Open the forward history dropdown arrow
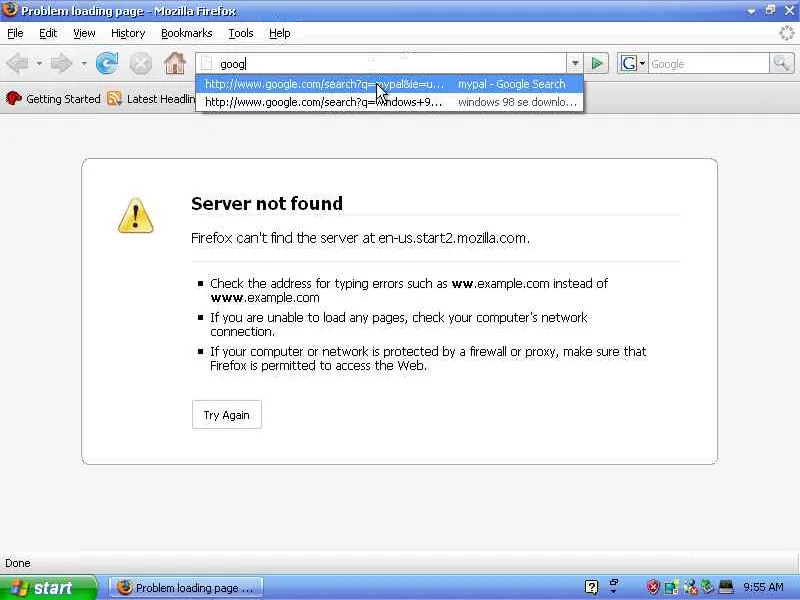 84,64
